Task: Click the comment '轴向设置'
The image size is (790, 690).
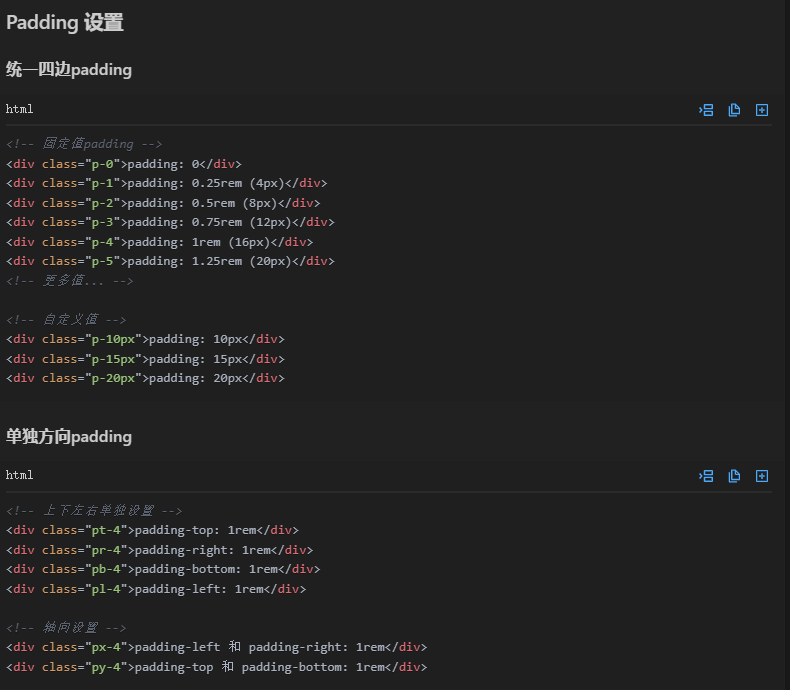Action: click(x=66, y=628)
